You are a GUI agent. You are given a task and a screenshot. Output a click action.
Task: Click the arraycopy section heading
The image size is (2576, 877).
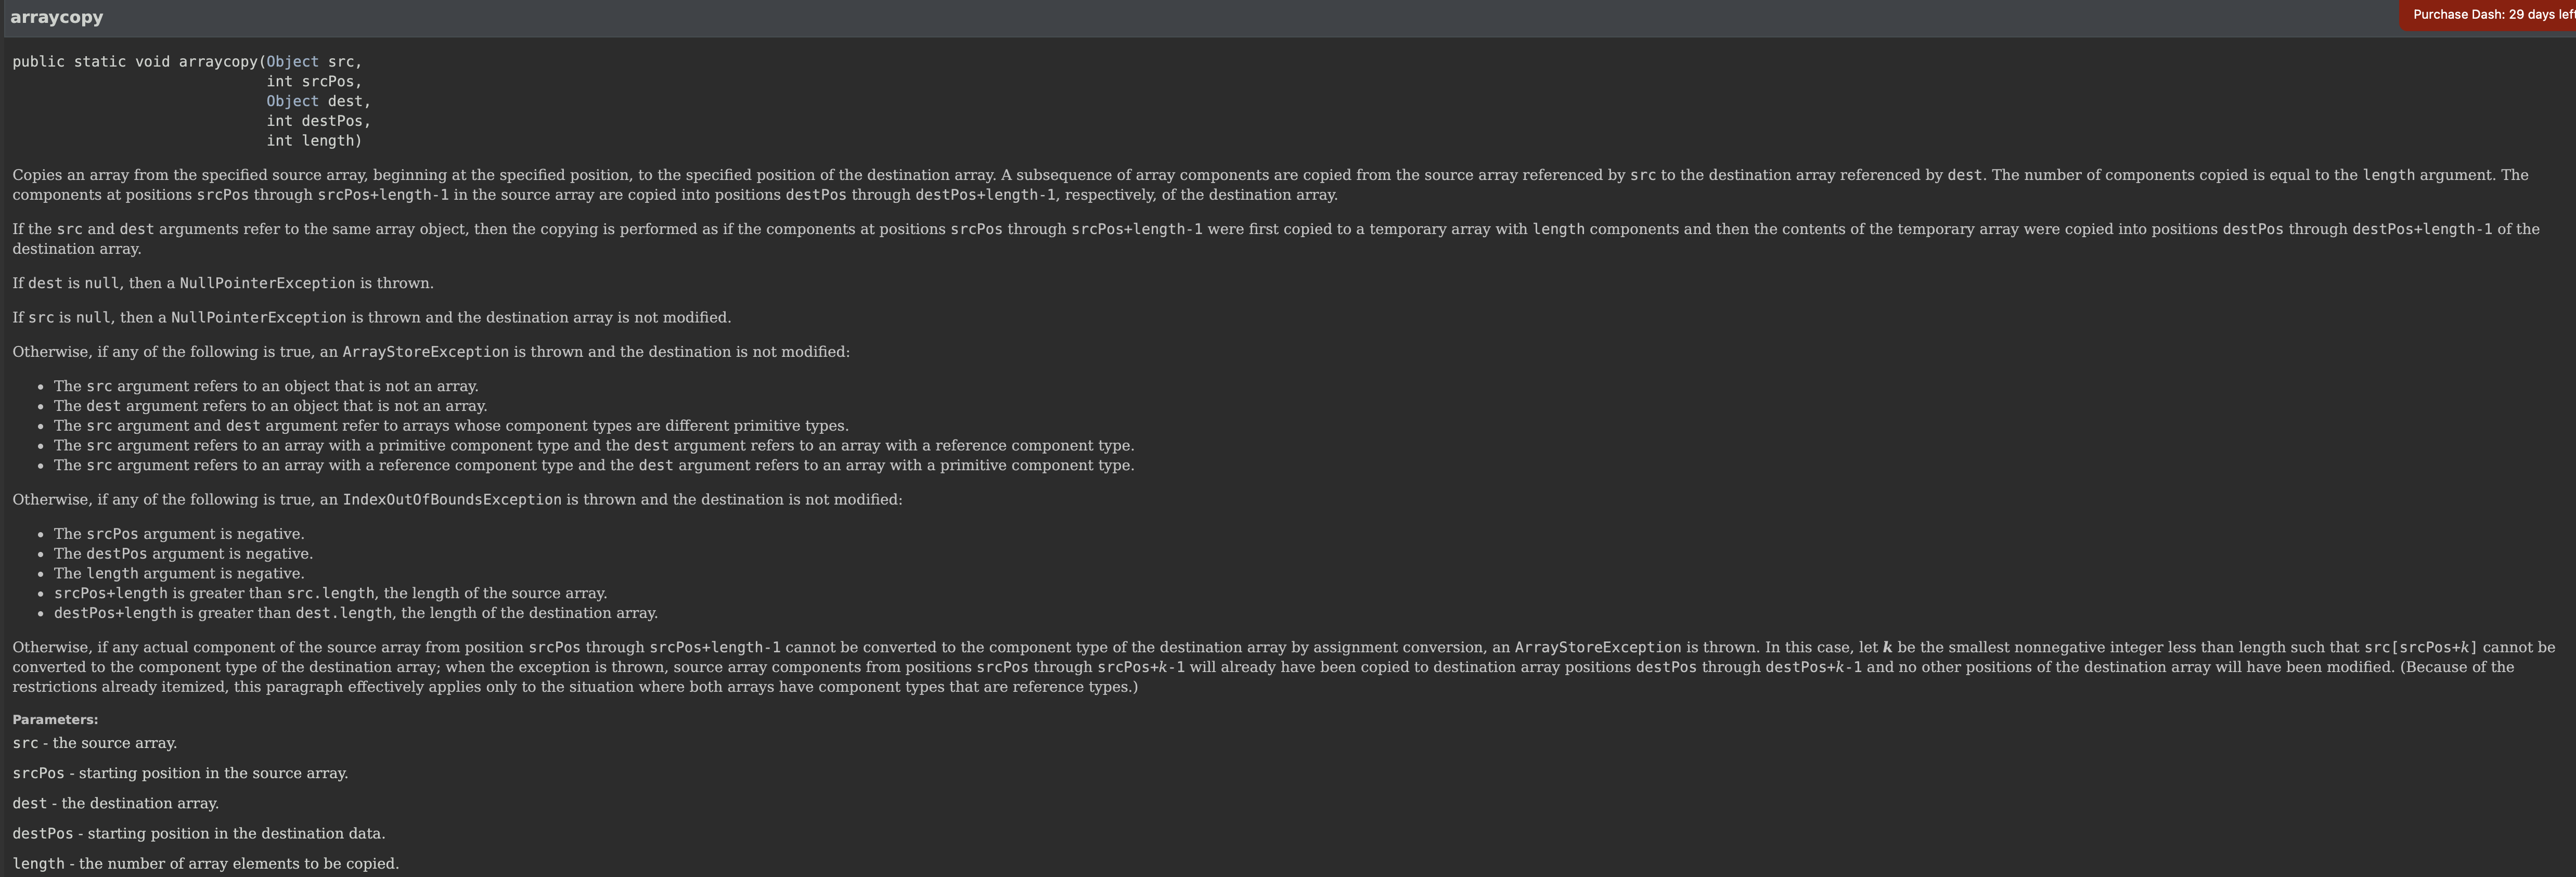point(57,17)
